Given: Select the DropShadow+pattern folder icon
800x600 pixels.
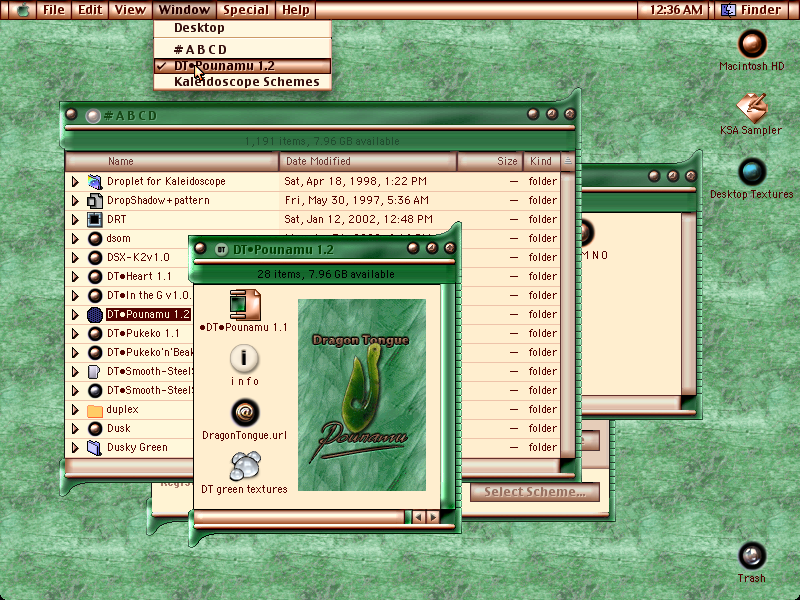Looking at the screenshot, I should pos(95,201).
